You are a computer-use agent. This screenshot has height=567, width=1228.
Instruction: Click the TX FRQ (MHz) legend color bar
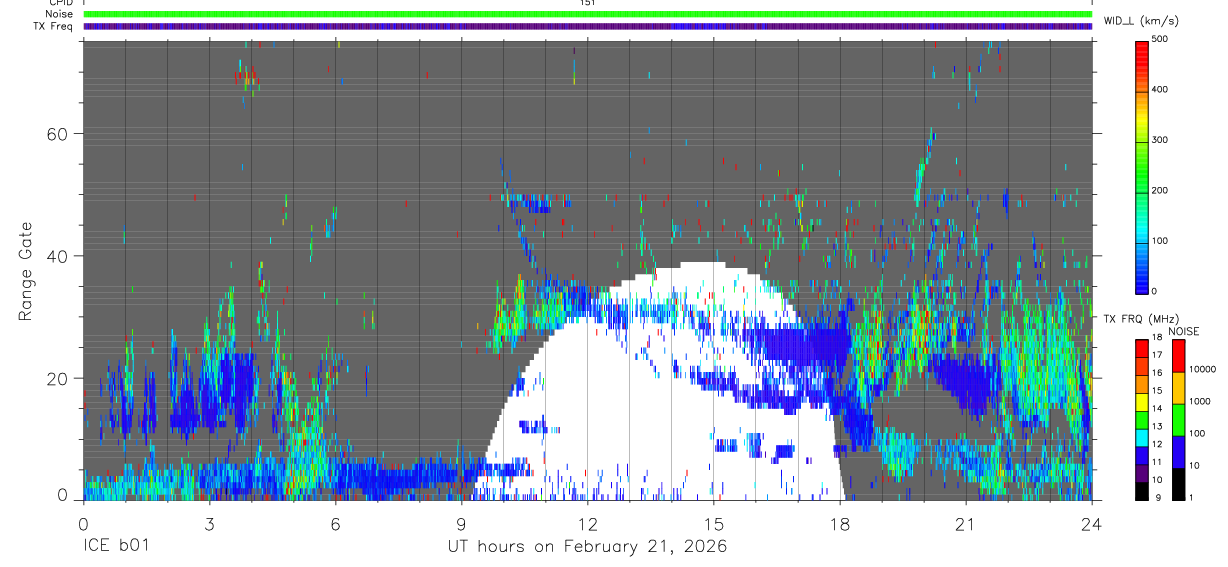[1142, 420]
